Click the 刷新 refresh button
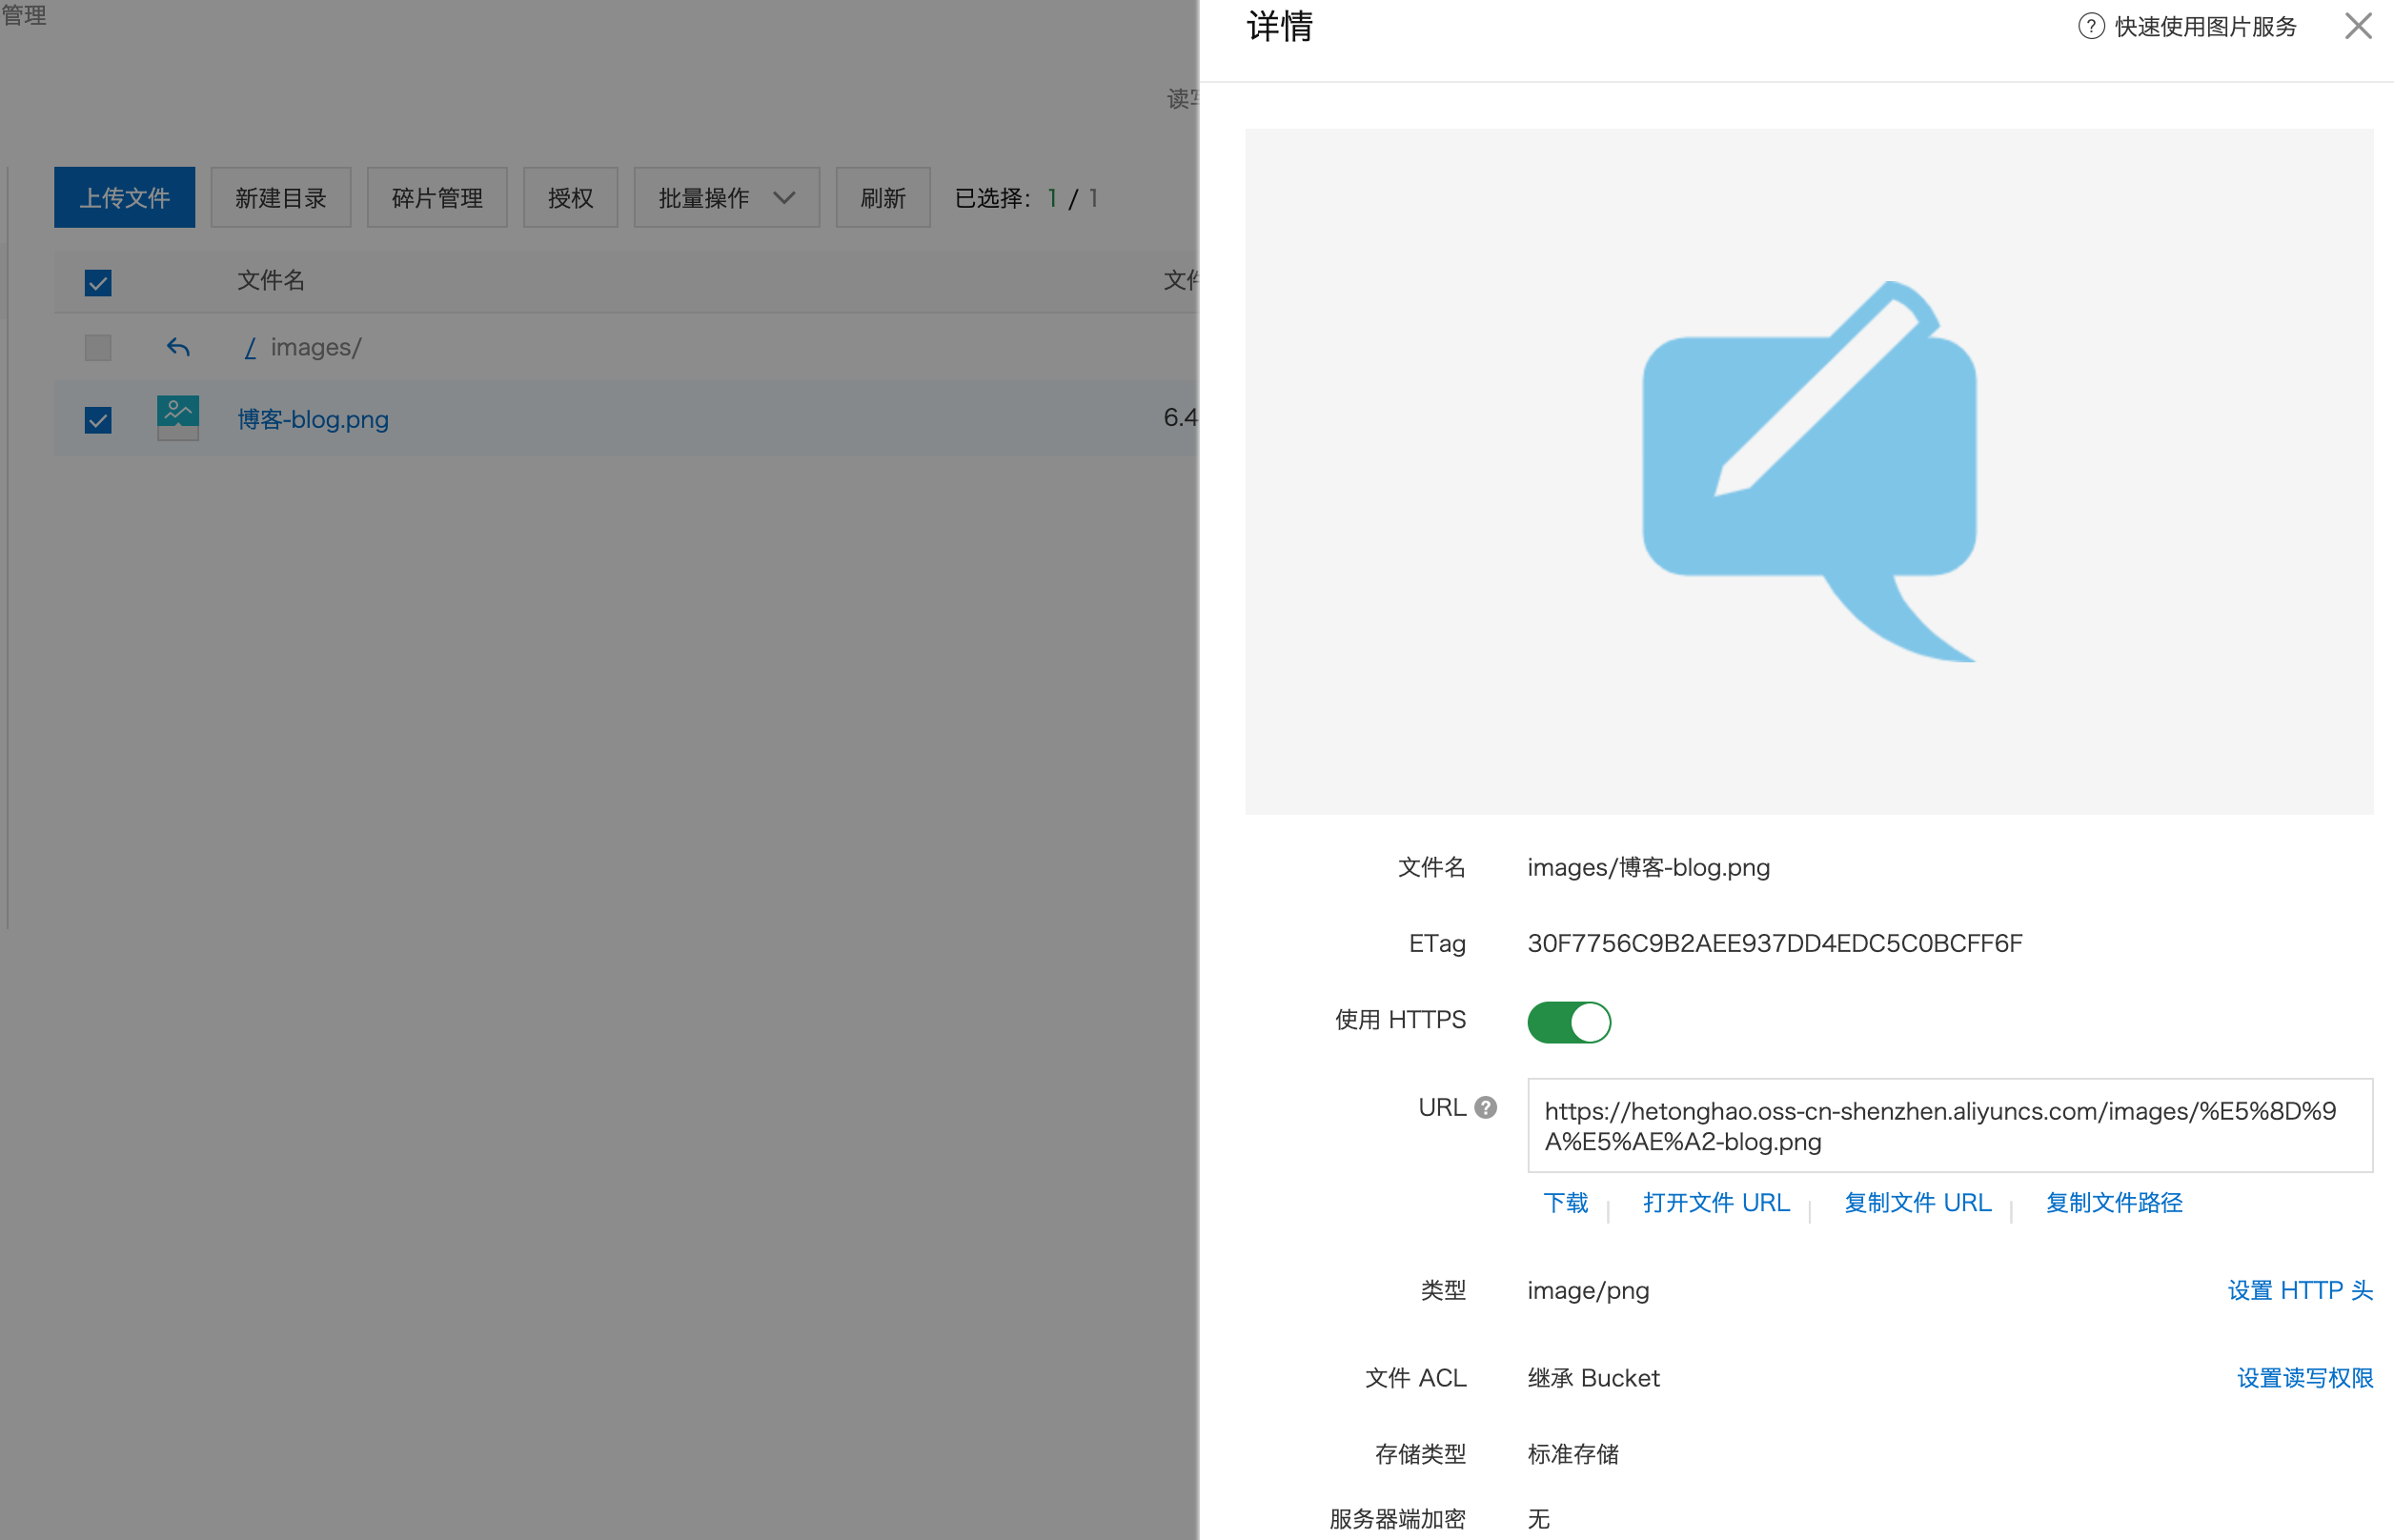The image size is (2394, 1540). click(x=882, y=197)
